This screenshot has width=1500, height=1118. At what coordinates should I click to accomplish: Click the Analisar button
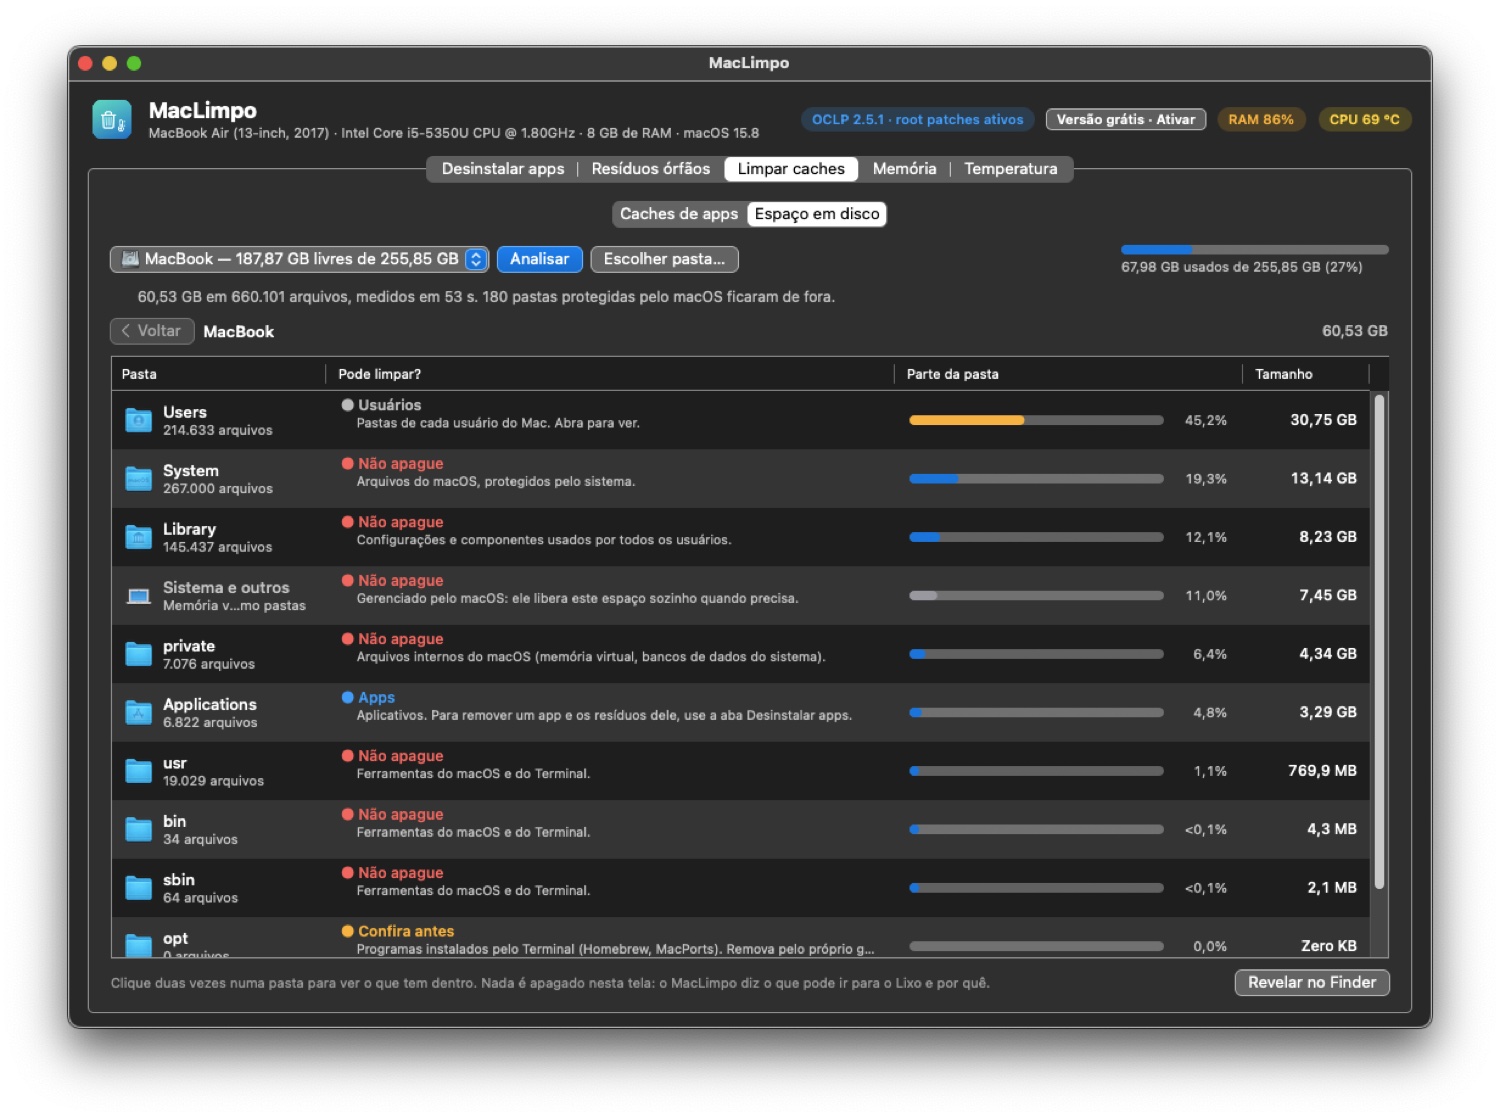point(540,259)
